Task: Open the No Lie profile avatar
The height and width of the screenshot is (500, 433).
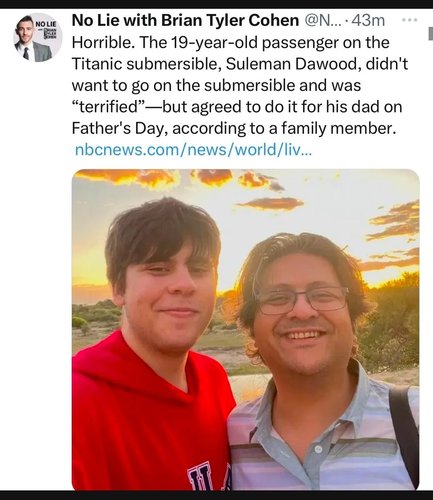Action: pos(38,38)
